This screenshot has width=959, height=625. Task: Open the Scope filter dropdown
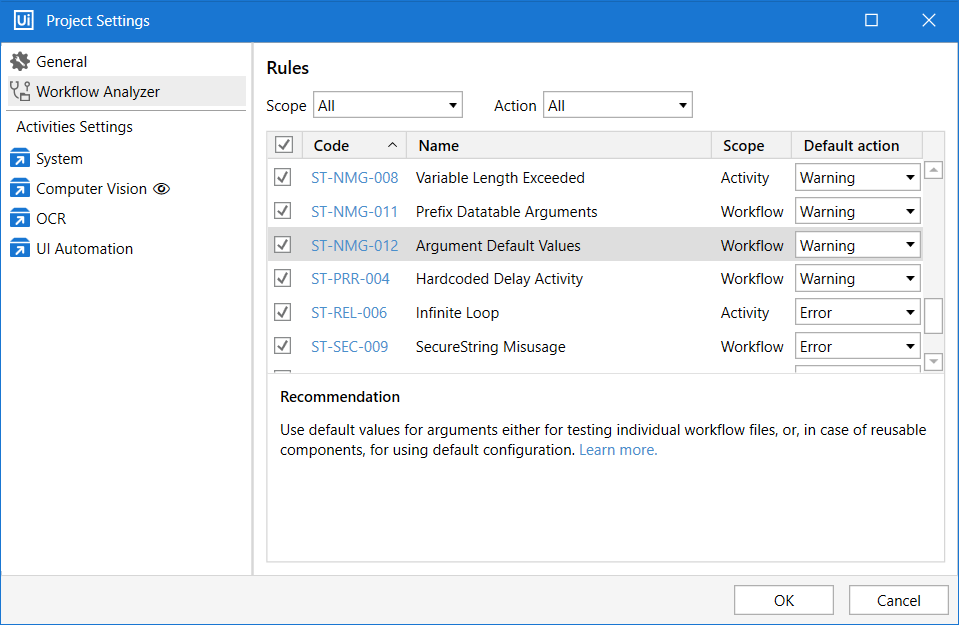point(388,105)
